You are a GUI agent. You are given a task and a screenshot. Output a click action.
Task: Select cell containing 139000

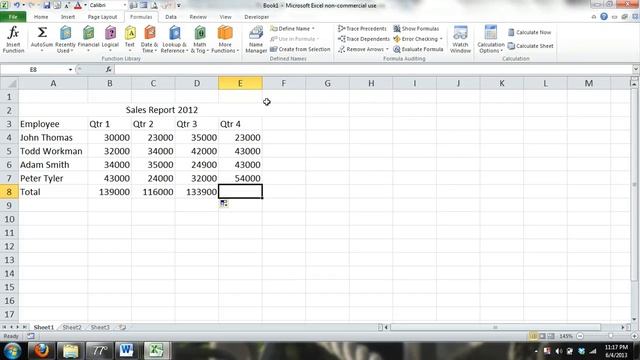coord(109,192)
